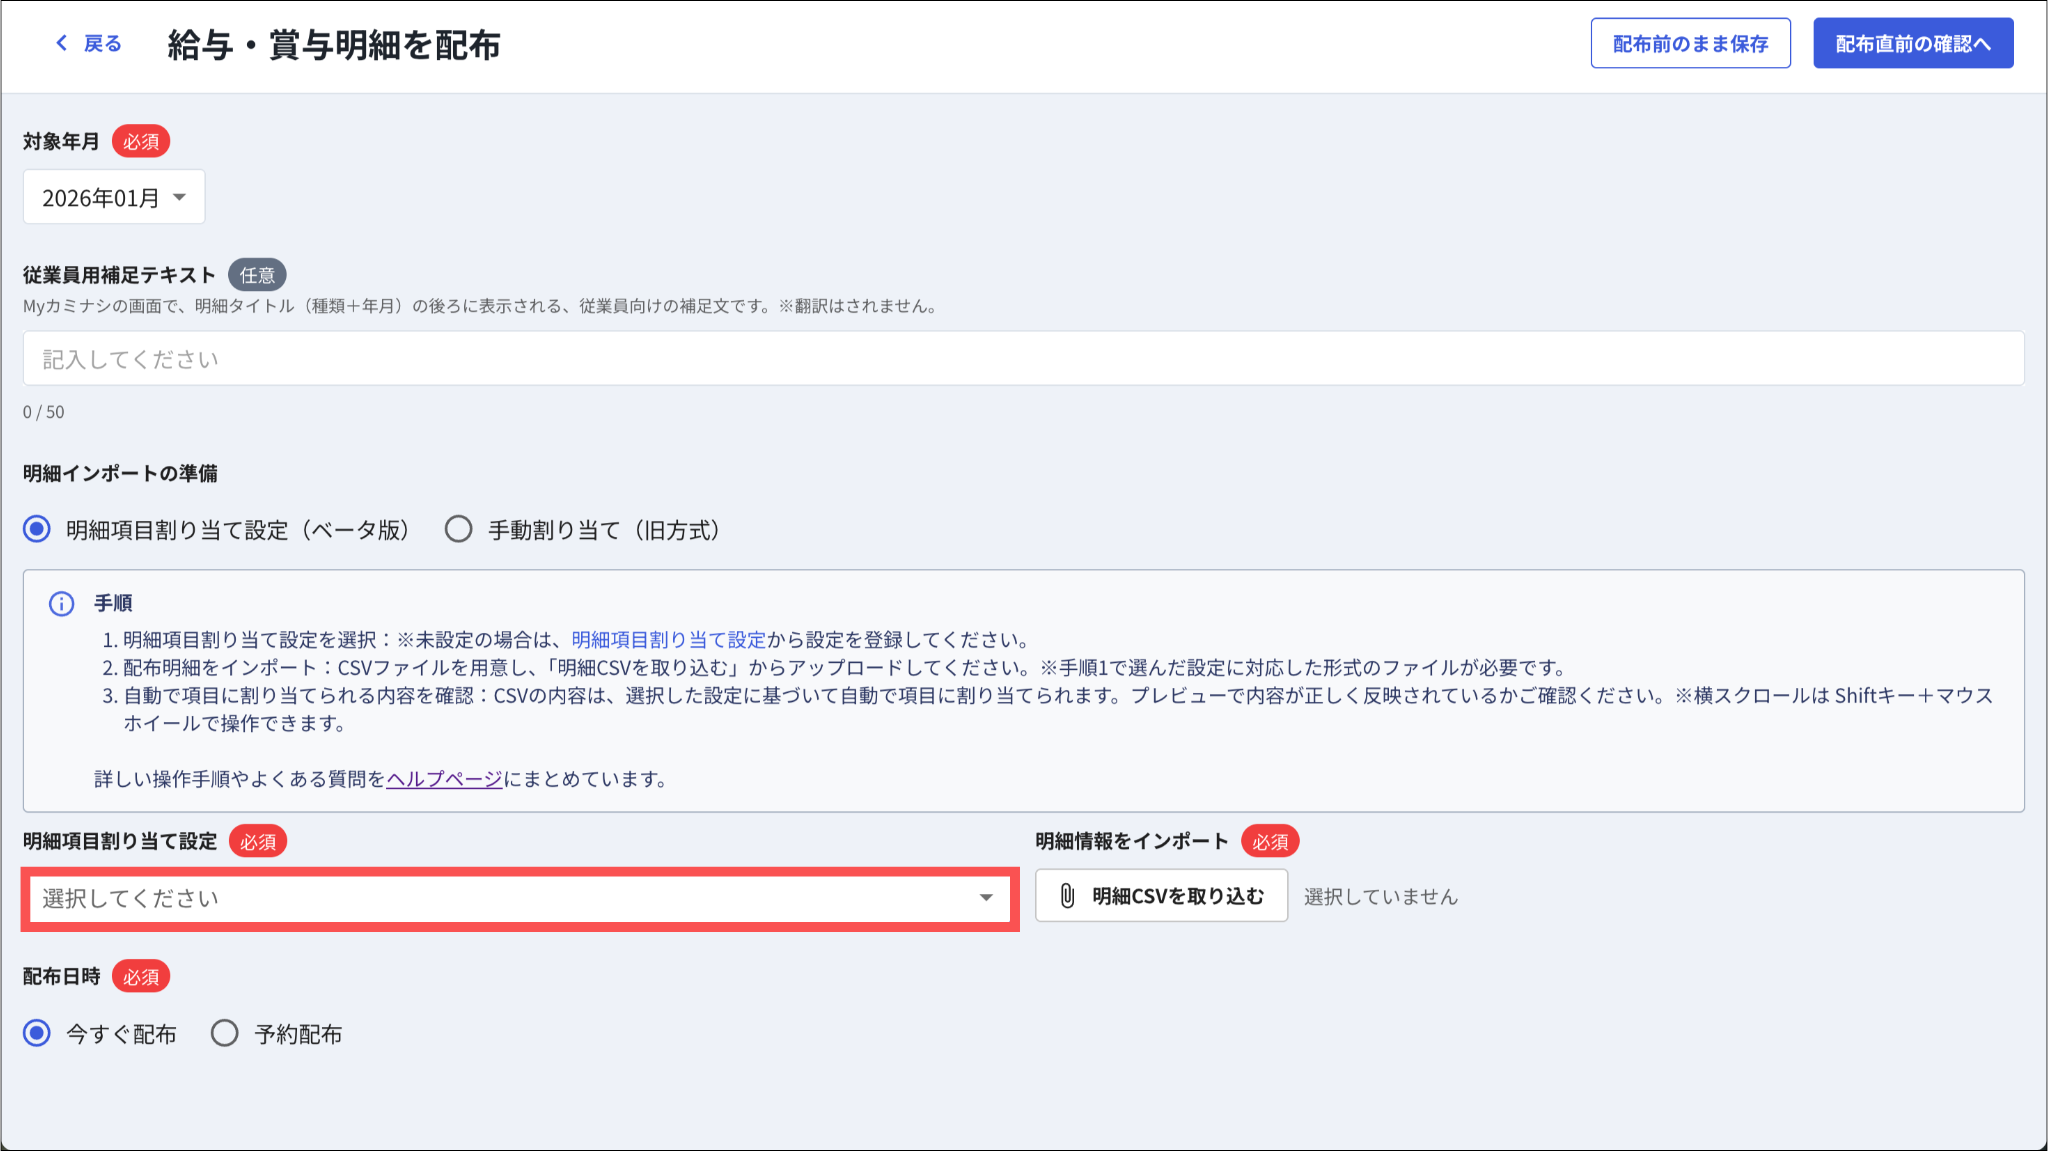Click the back chevron arrow icon
Viewport: 2048px width, 1151px height.
click(x=62, y=43)
